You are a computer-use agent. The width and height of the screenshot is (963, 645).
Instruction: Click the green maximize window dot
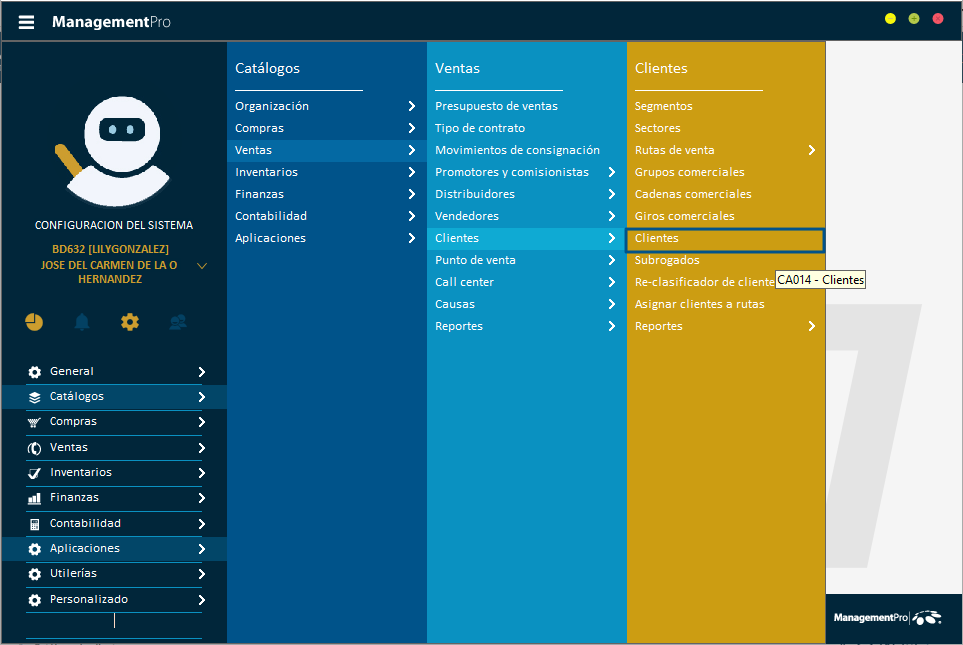(914, 18)
